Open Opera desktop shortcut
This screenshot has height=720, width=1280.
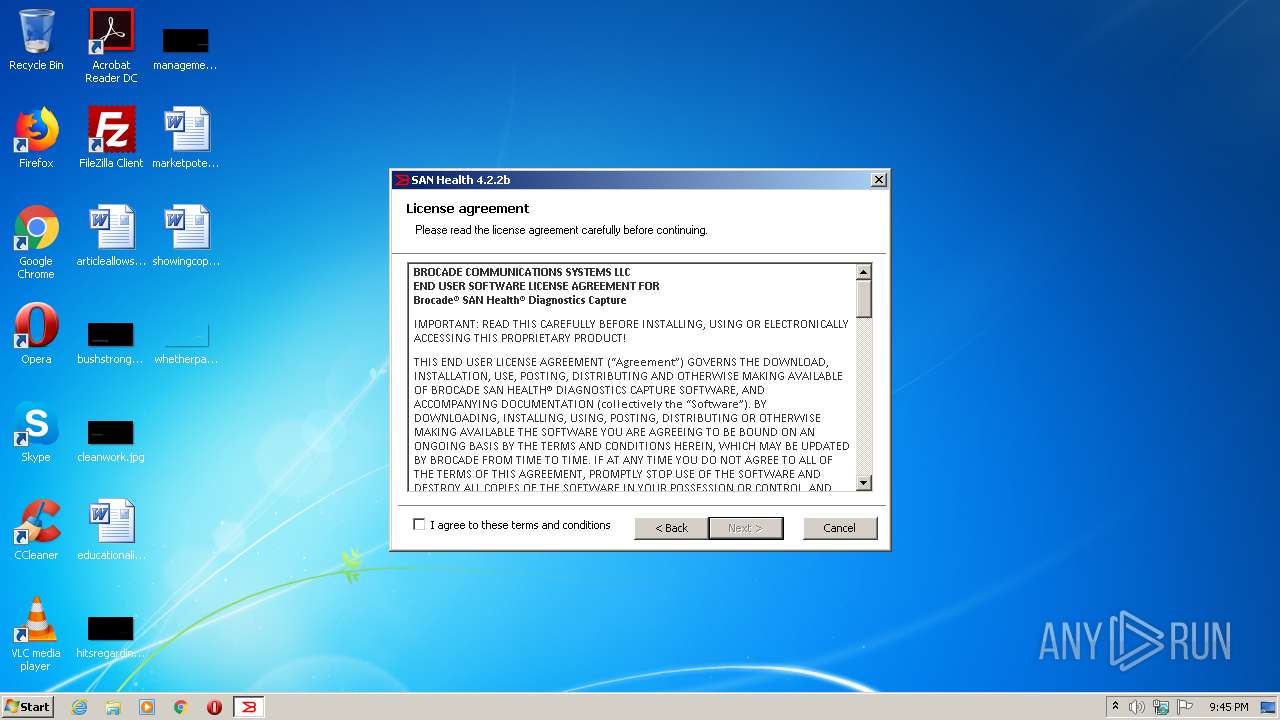pos(36,334)
